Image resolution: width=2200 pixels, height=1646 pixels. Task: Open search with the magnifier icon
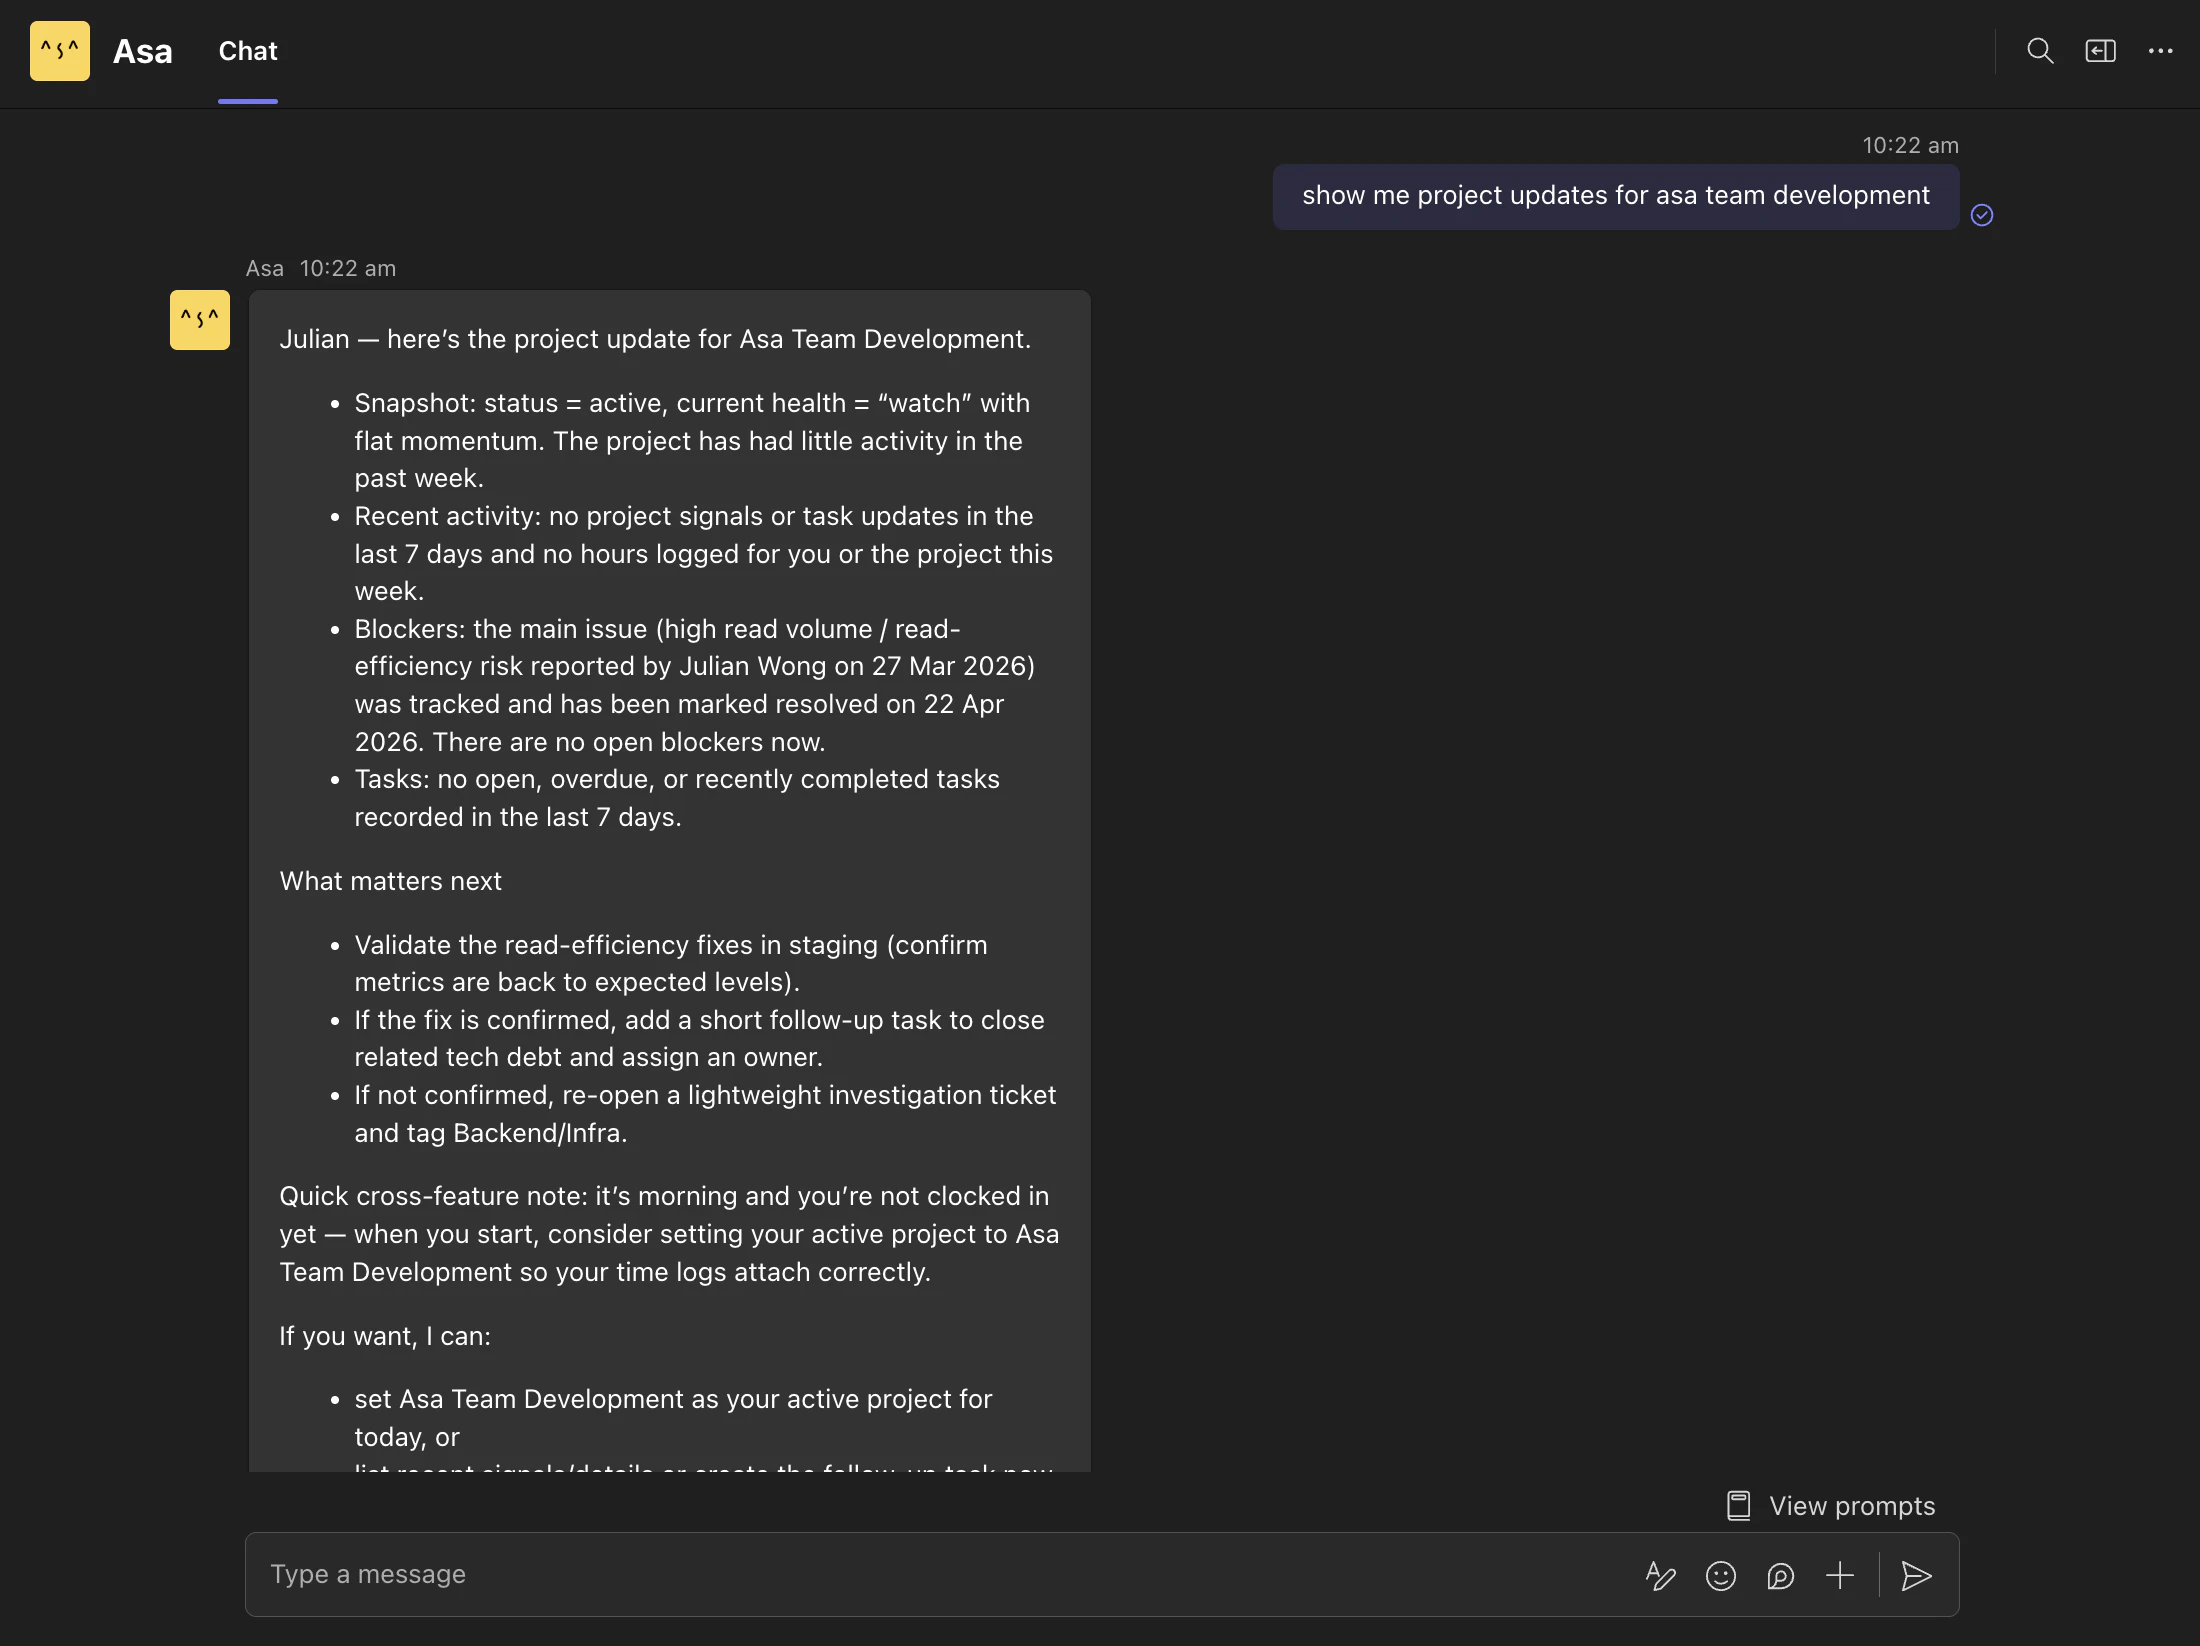pos(2039,51)
